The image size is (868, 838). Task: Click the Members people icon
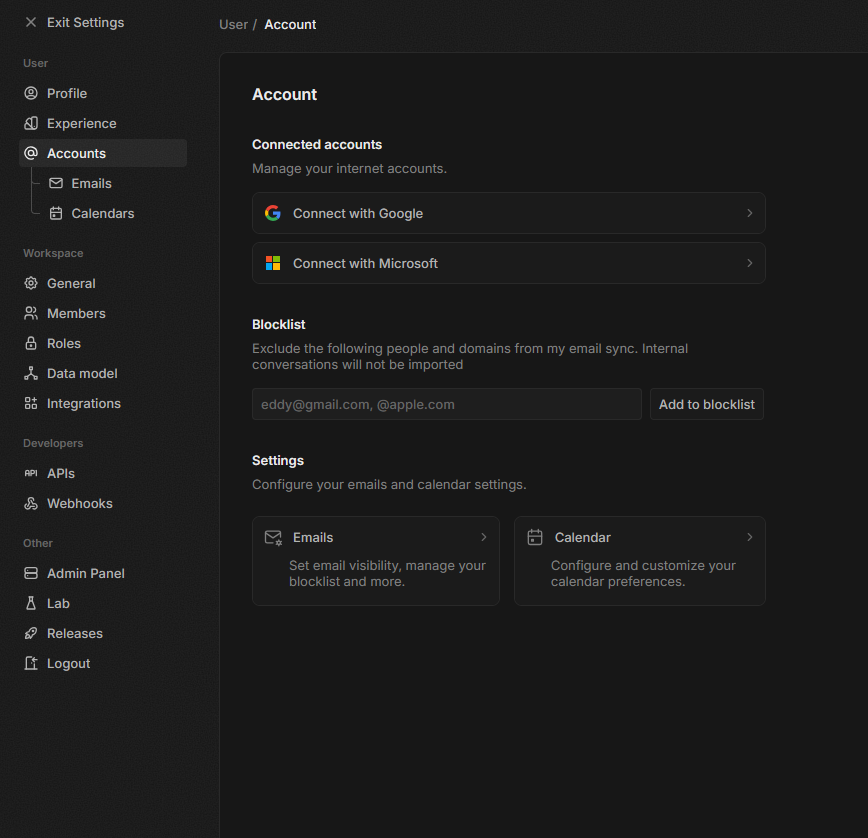coord(31,313)
